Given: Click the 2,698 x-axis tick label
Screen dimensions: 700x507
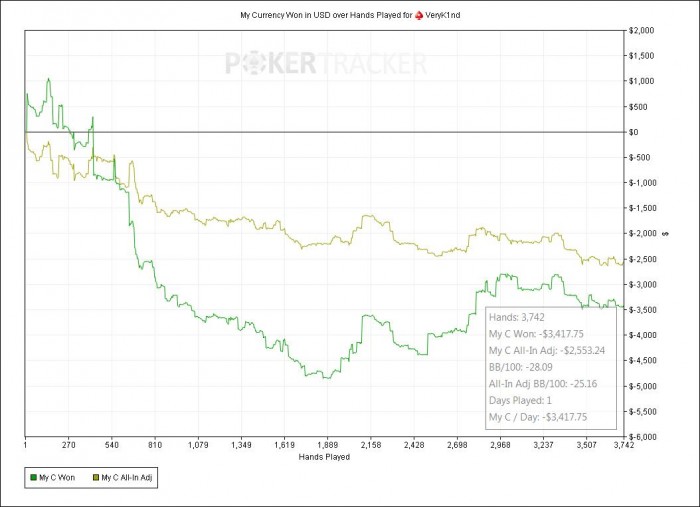Looking at the screenshot, I should point(457,445).
